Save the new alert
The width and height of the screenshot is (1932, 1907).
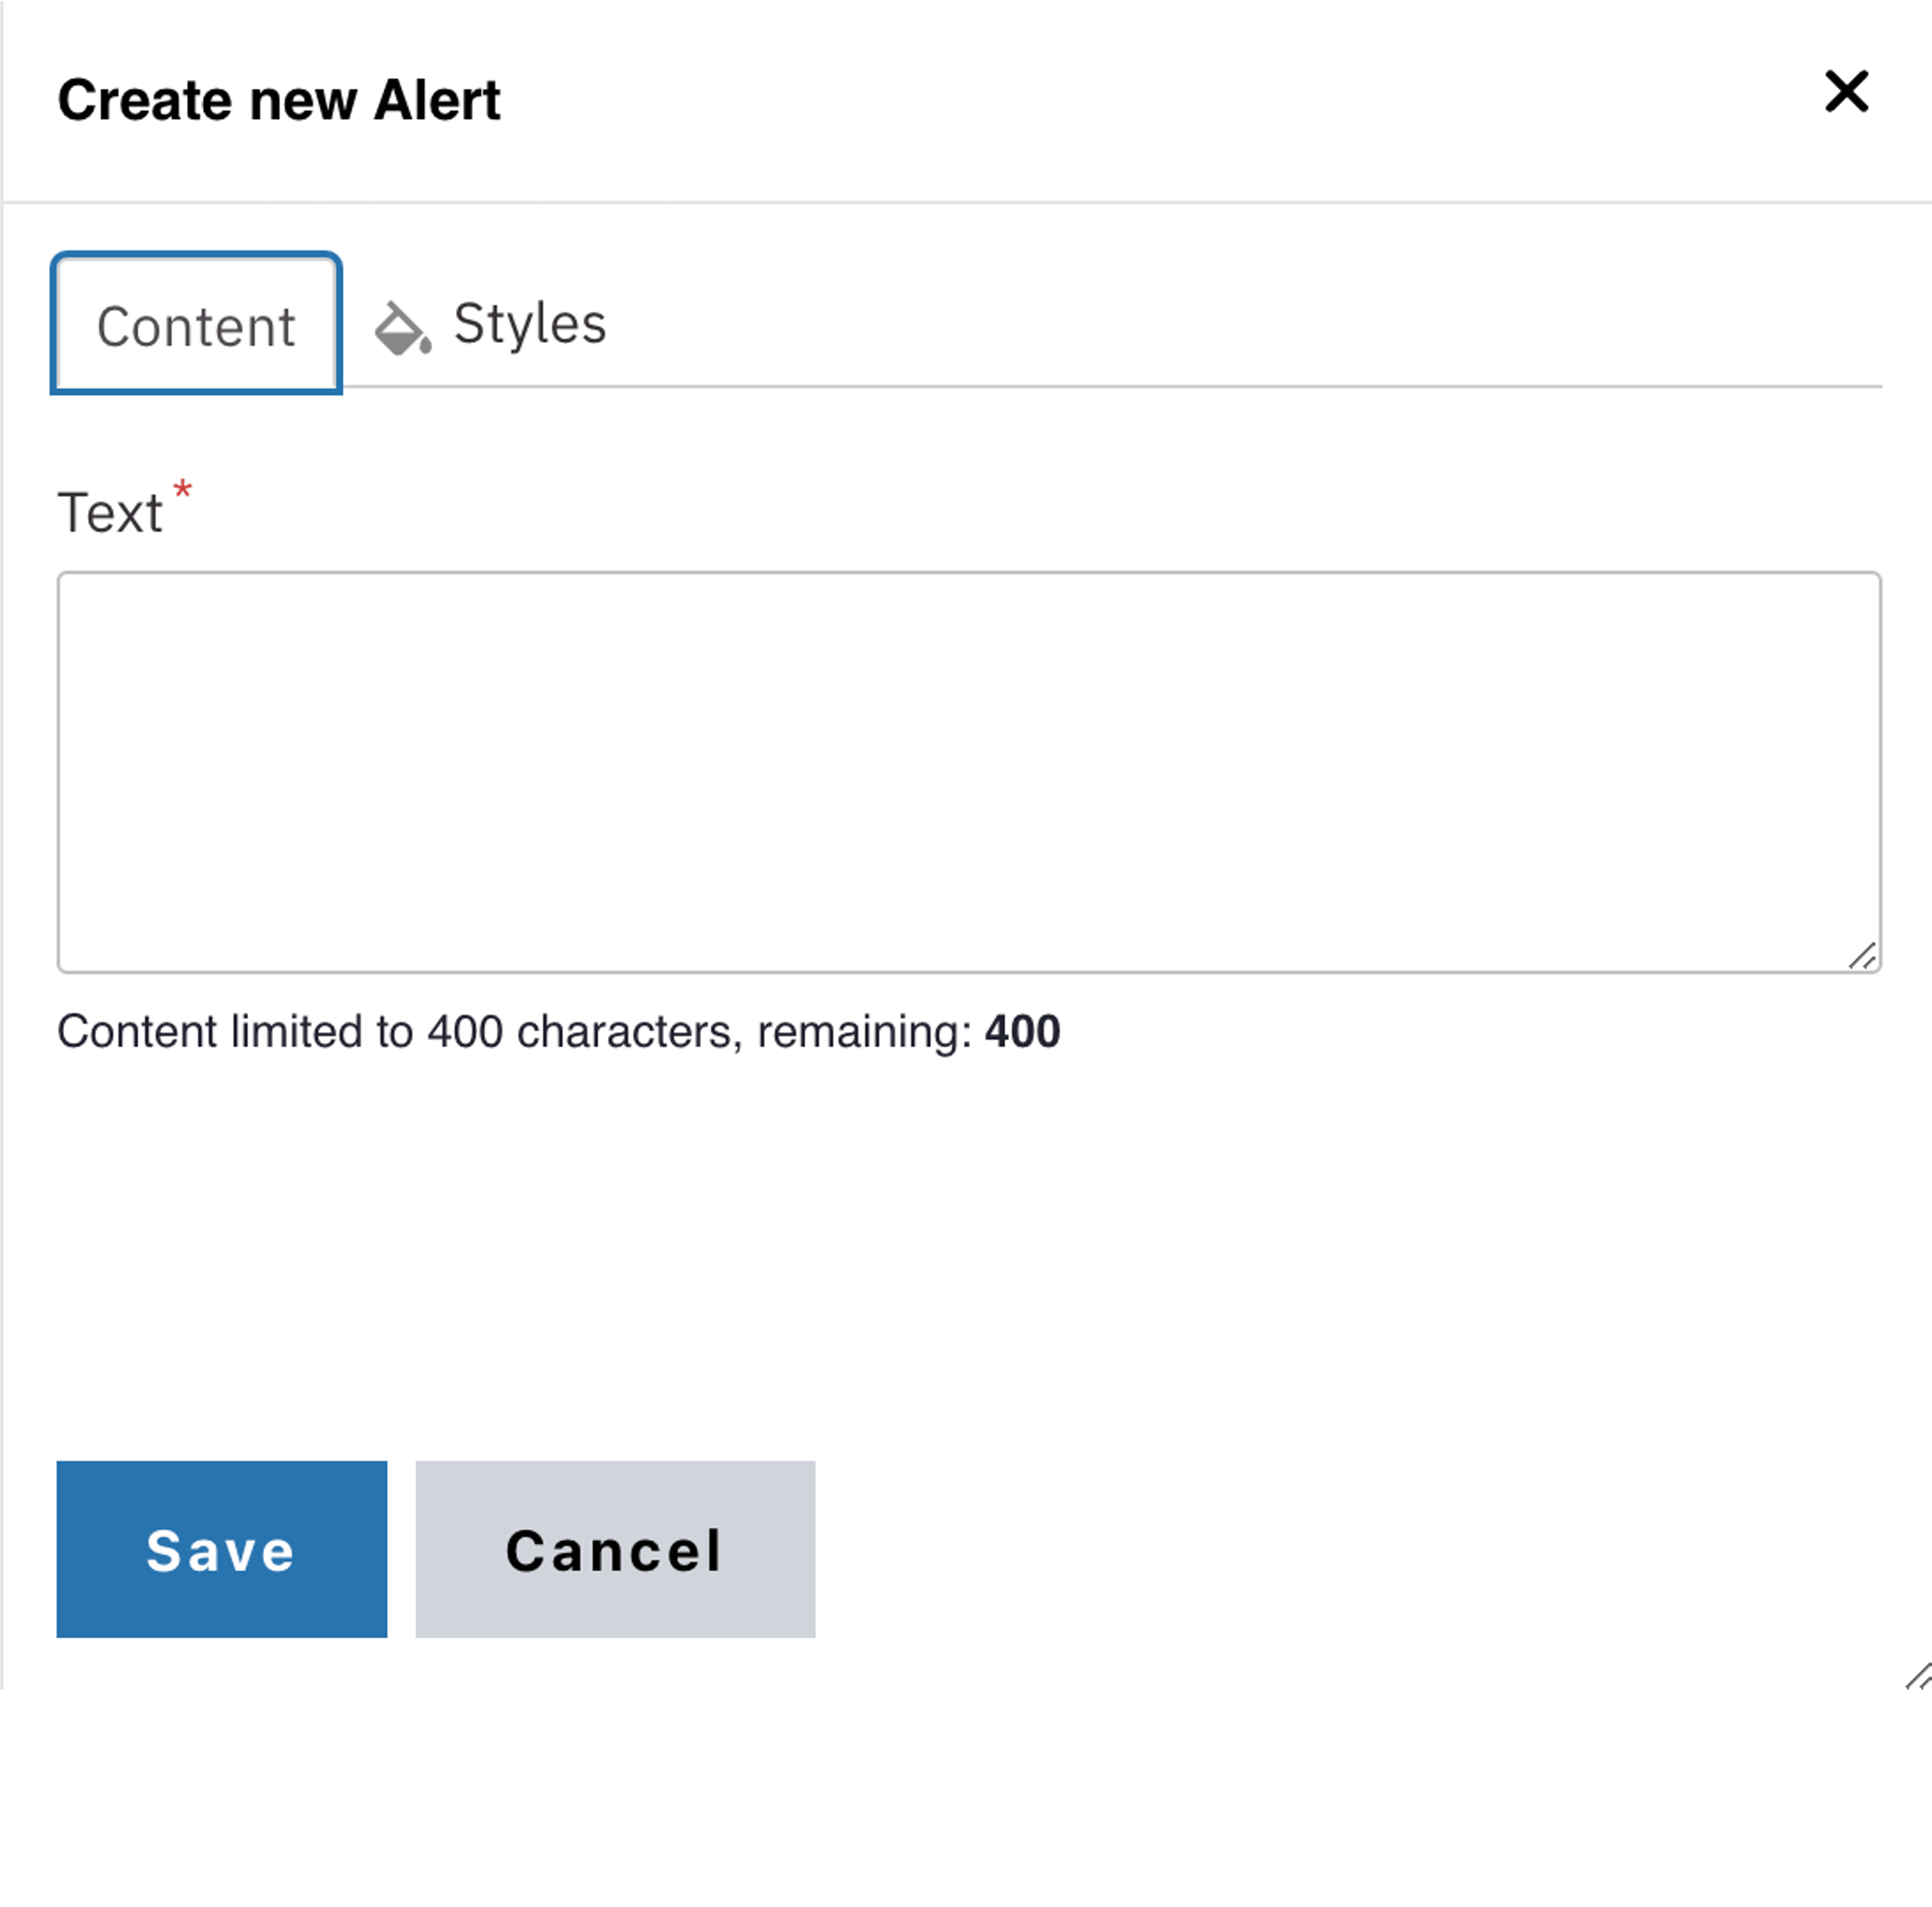(221, 1549)
